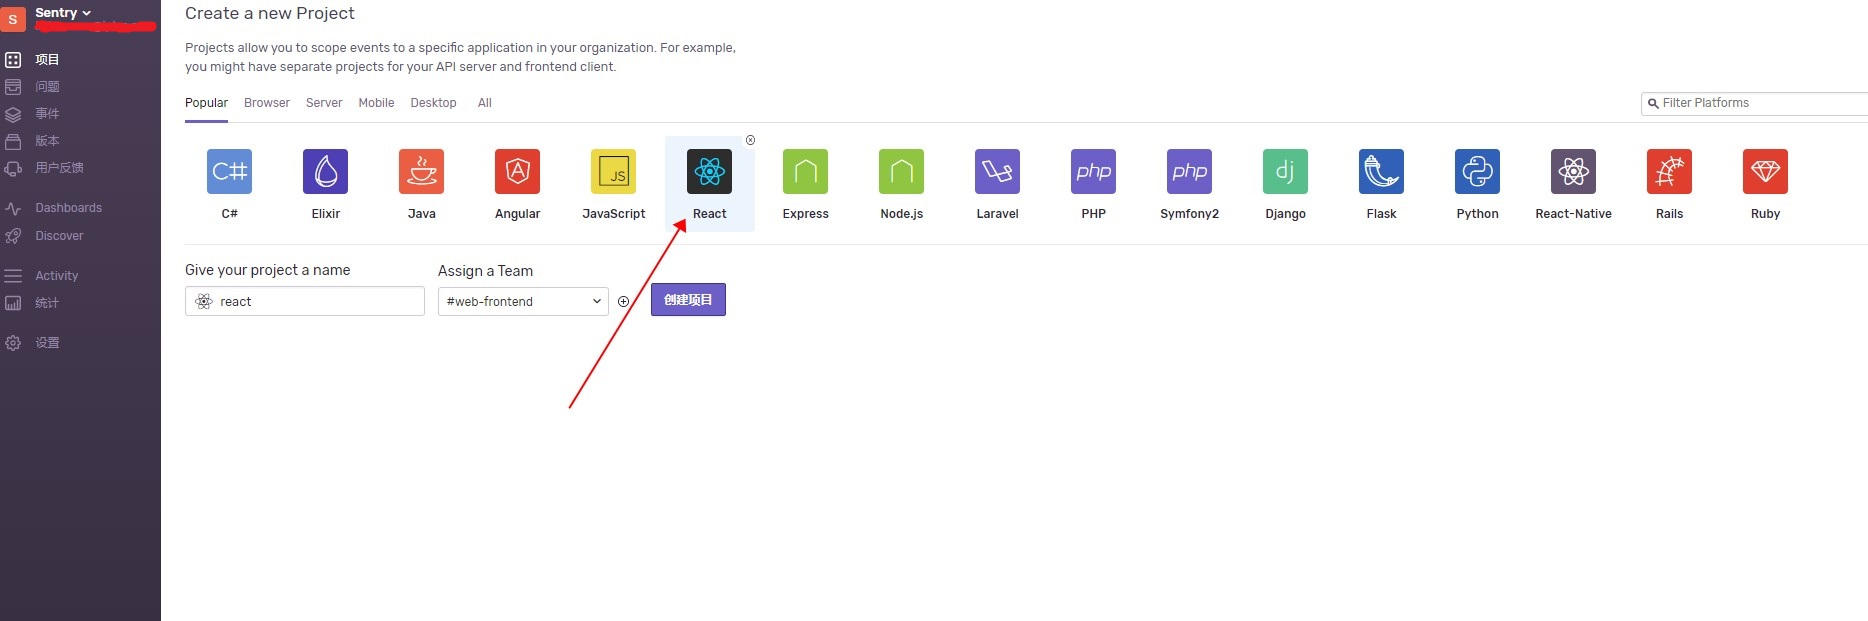Click the React platform icon
The width and height of the screenshot is (1868, 621).
(x=709, y=171)
